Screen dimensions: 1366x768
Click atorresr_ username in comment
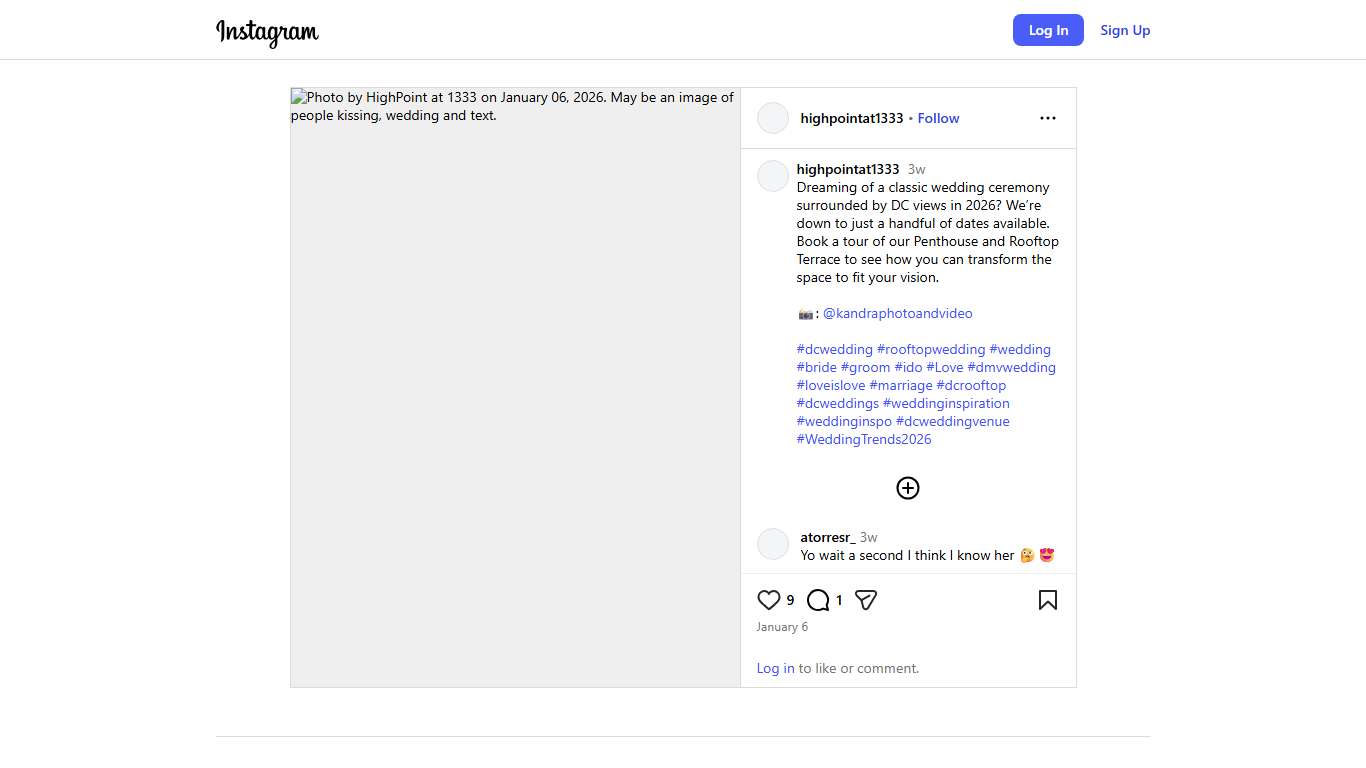[x=827, y=537]
